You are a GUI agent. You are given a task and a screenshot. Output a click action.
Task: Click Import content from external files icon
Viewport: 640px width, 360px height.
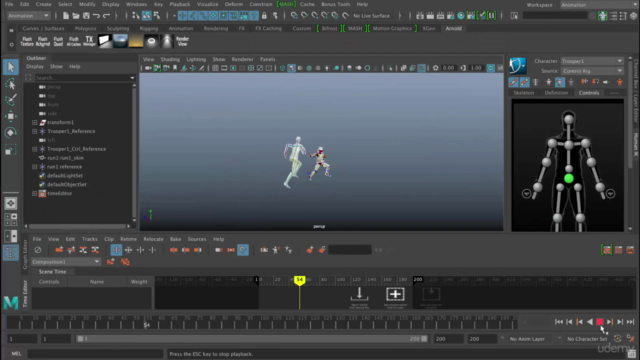[359, 297]
